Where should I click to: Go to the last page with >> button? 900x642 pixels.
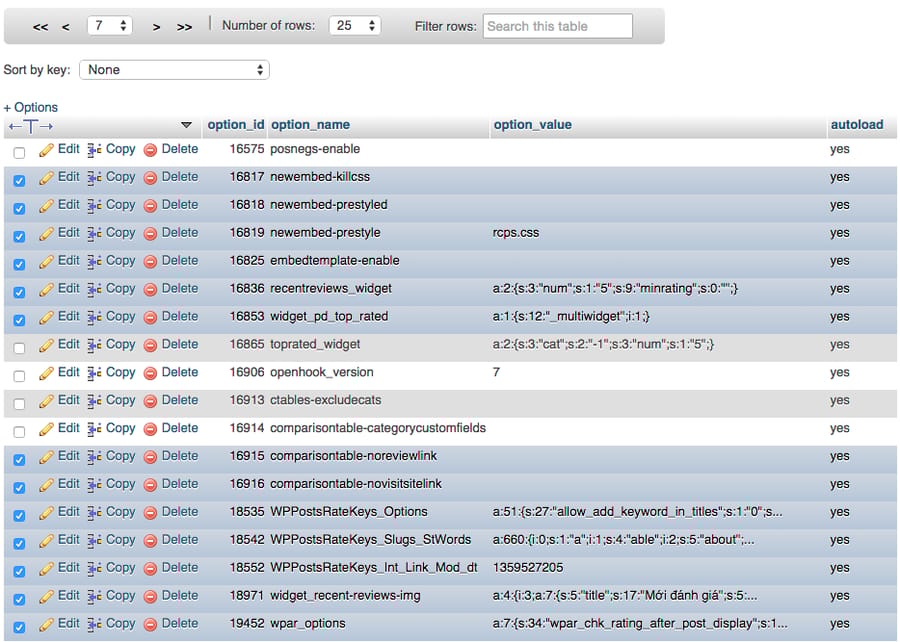click(184, 27)
